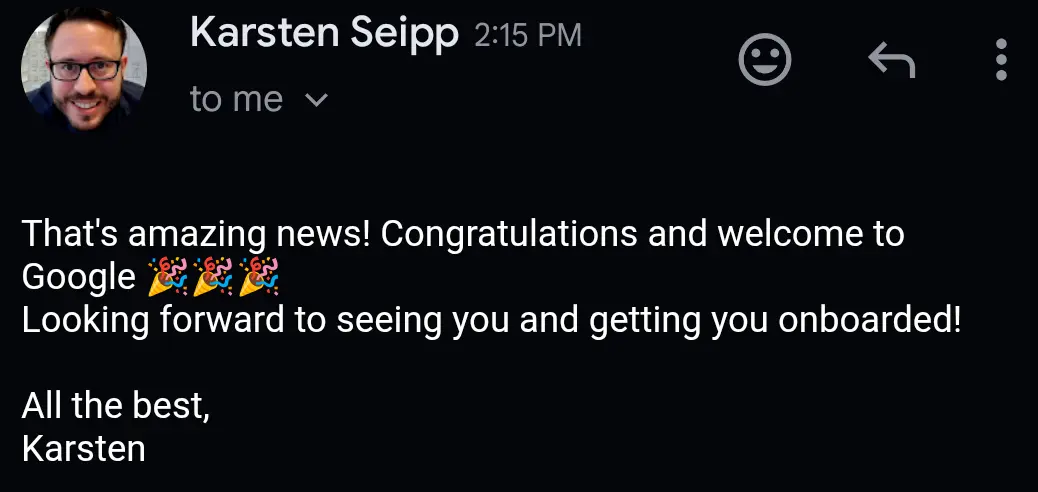Click the middle party popper emoji
The image size is (1038, 492).
tap(213, 277)
